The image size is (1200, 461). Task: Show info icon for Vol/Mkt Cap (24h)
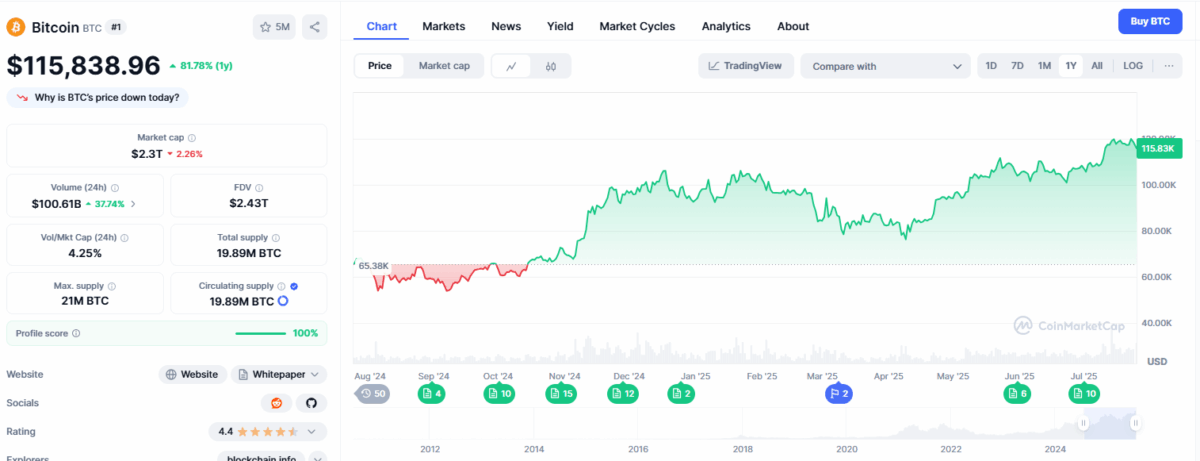click(124, 237)
